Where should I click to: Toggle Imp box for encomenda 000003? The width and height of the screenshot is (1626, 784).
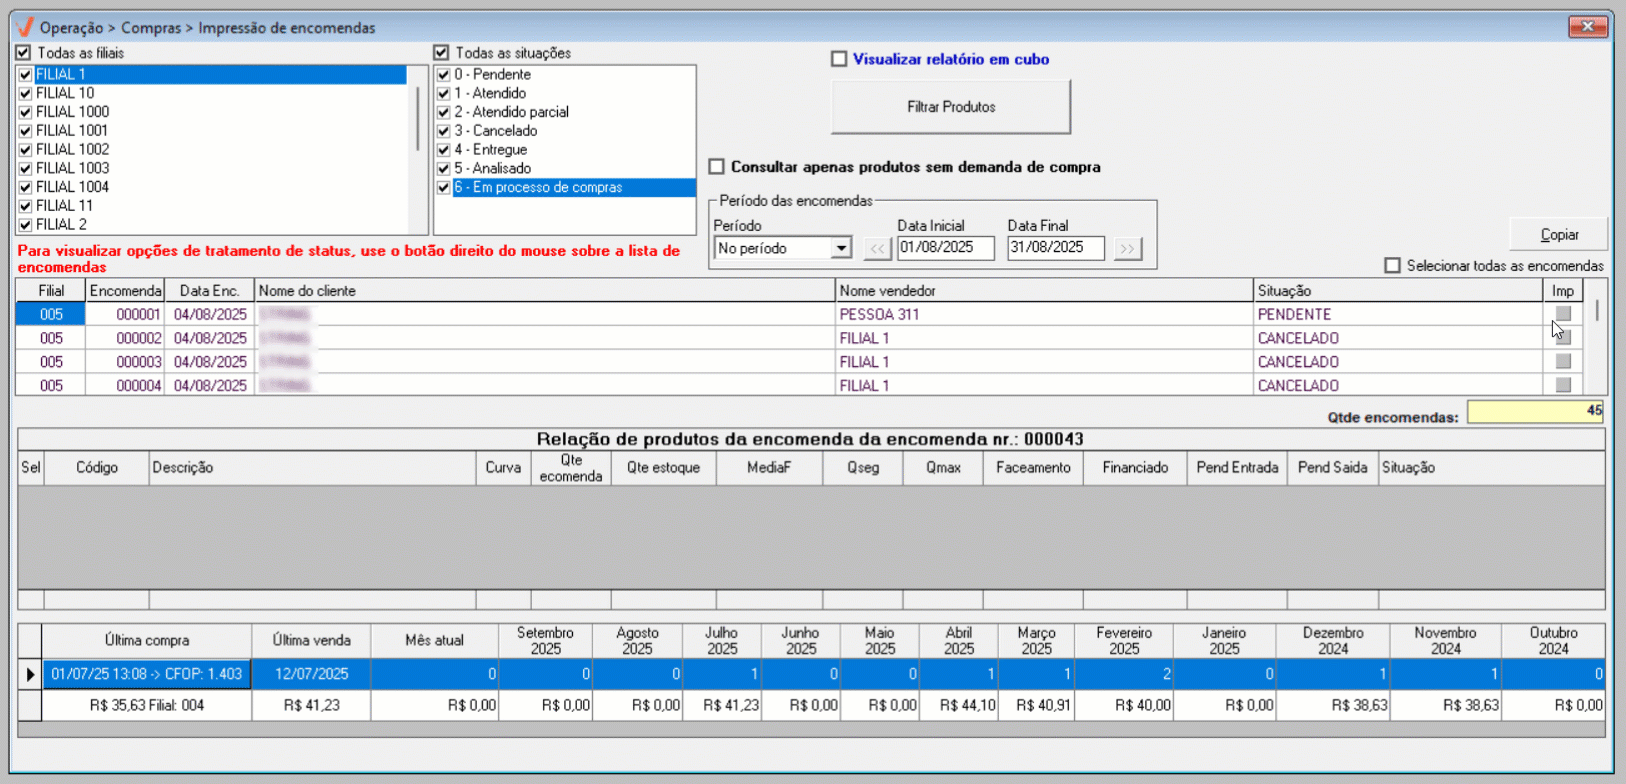(1563, 362)
